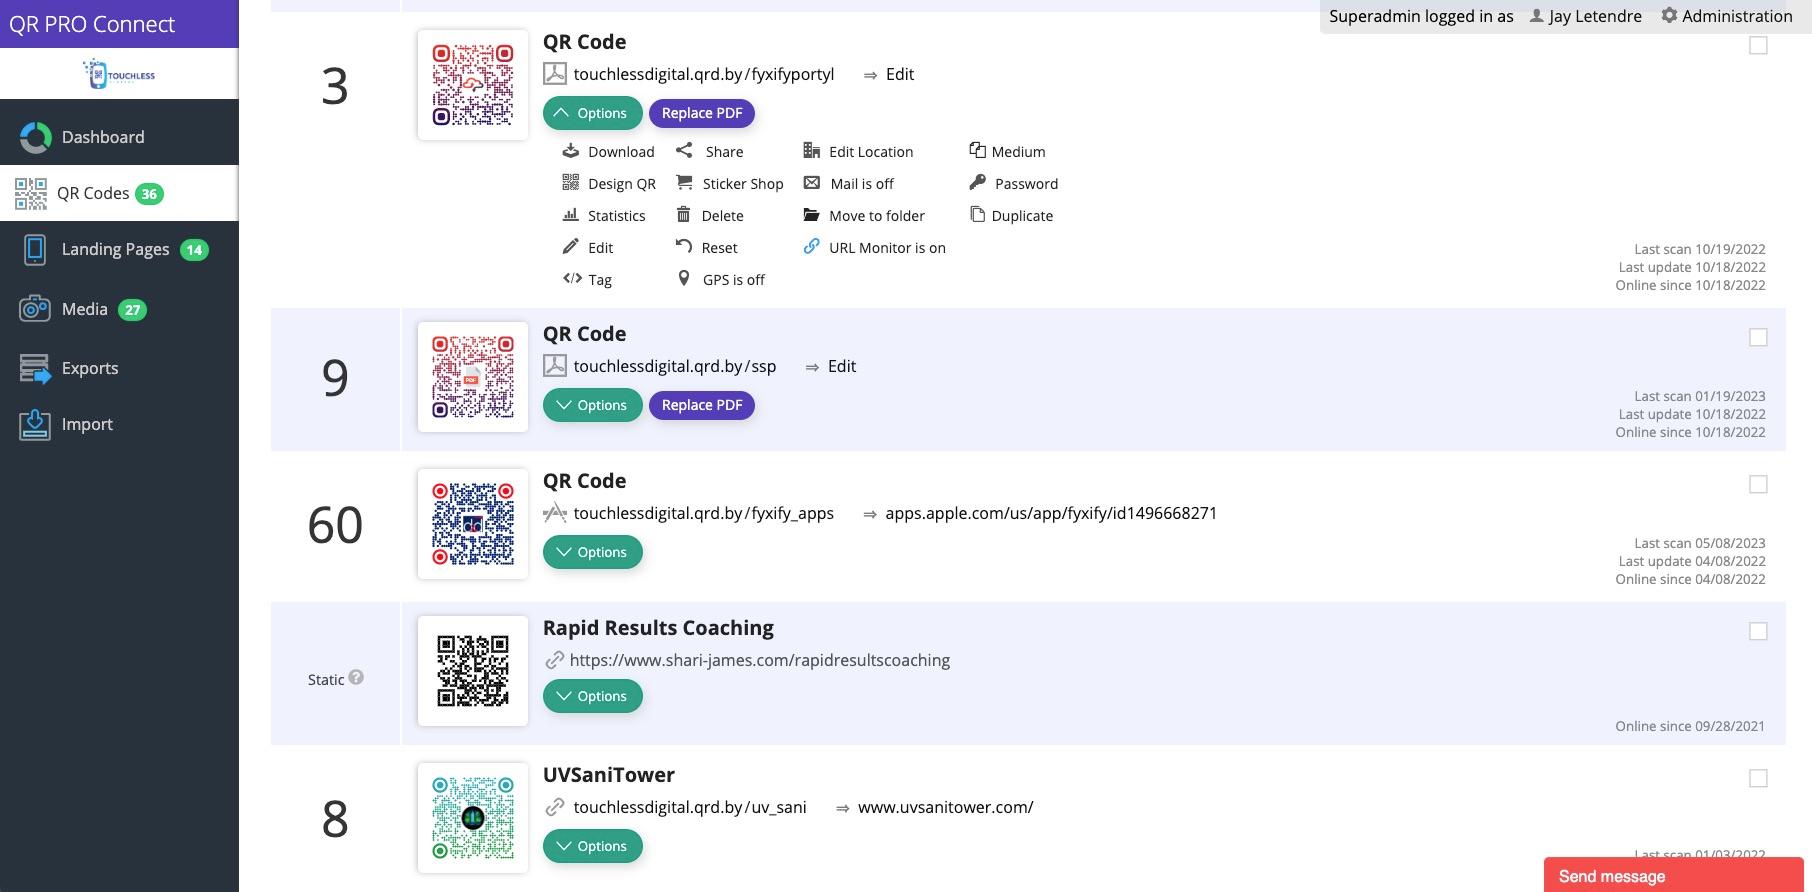This screenshot has width=1812, height=892.
Task: Click blue QR thumbnail for fyxify_apps
Action: (x=473, y=524)
